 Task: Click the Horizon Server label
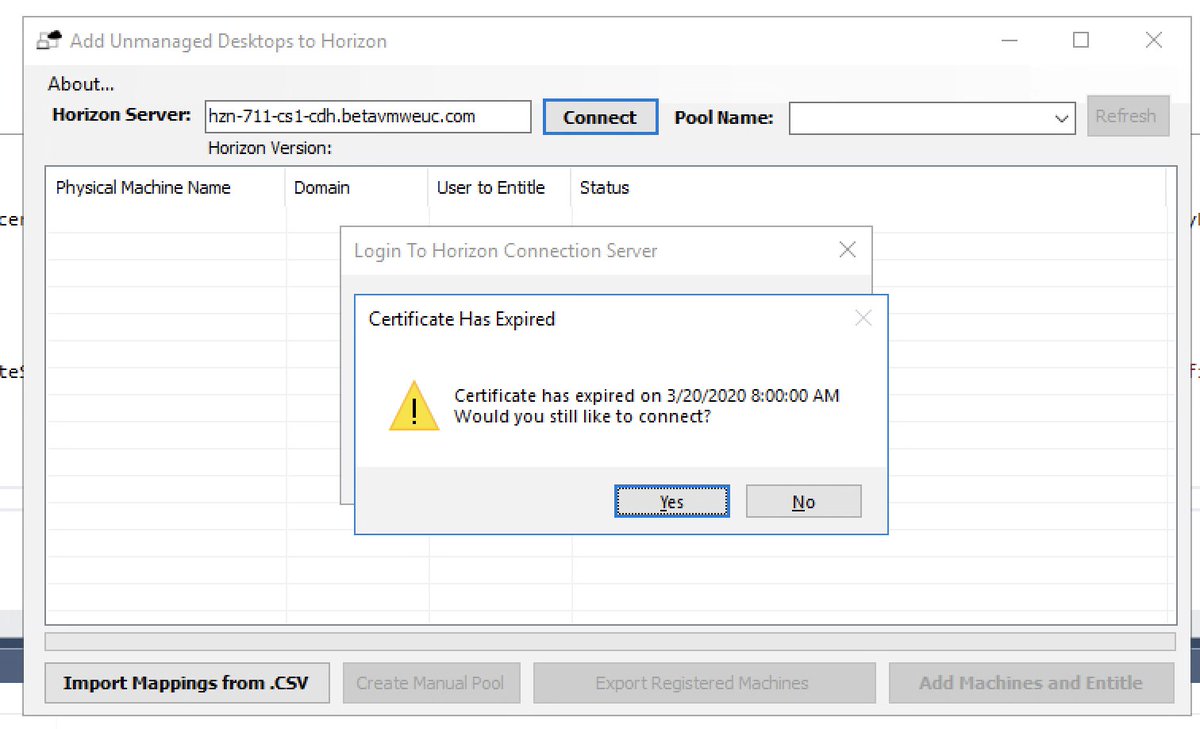click(122, 115)
